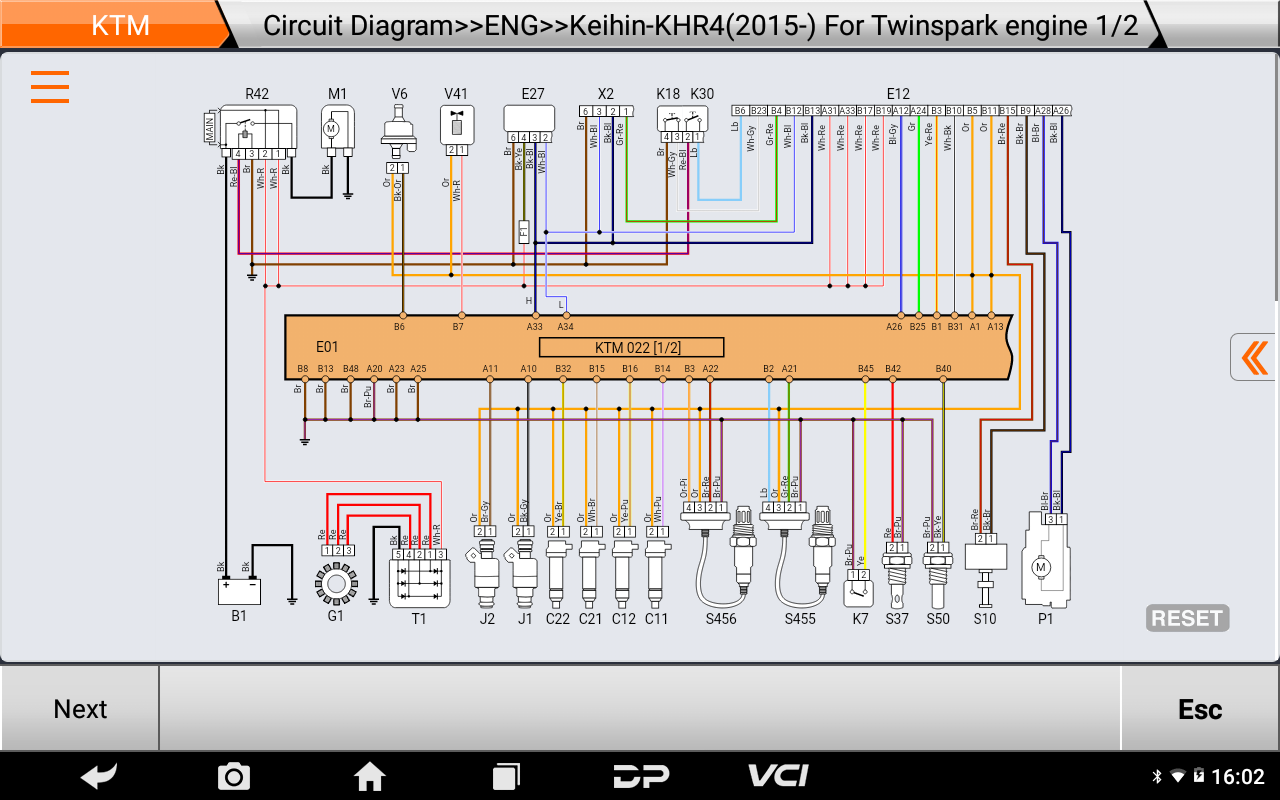Tap ECU pin B6 label
The image size is (1280, 800).
tap(400, 326)
